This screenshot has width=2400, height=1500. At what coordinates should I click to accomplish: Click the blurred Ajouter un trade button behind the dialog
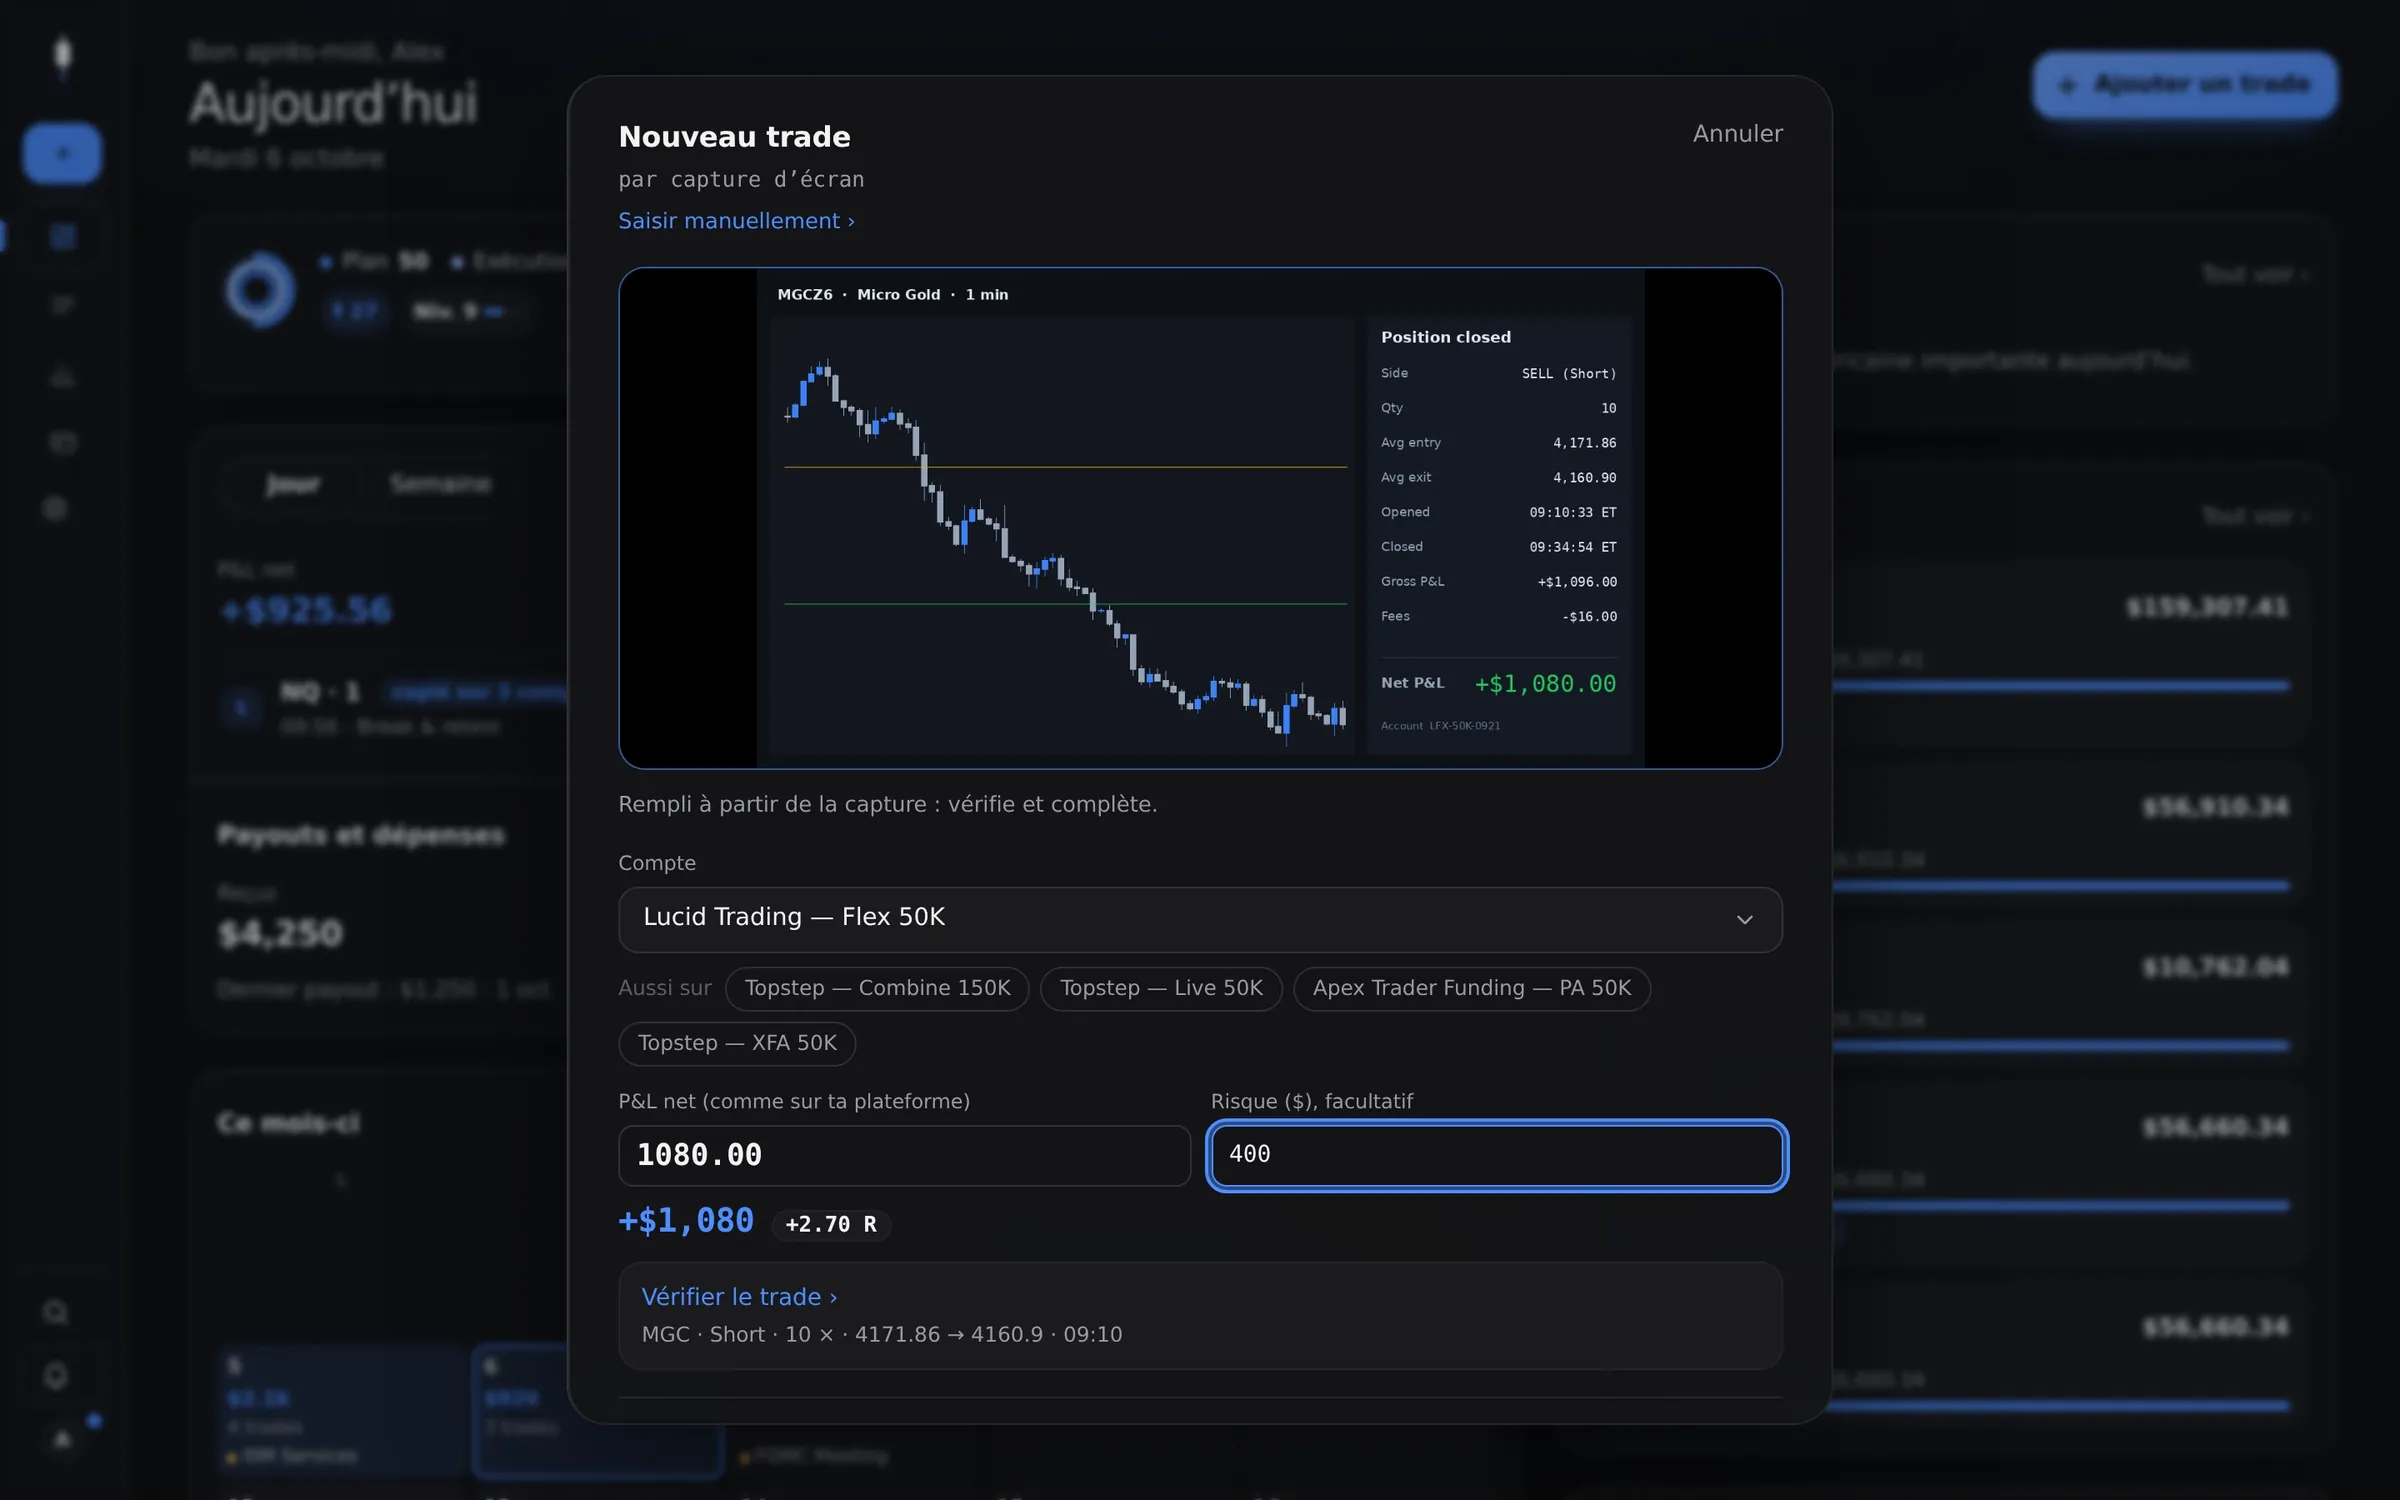[2185, 85]
